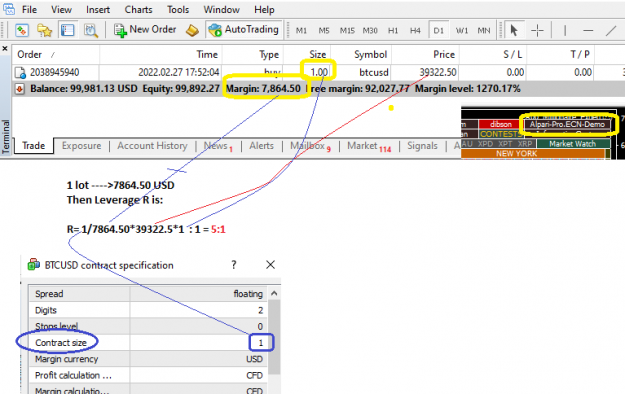Image resolution: width=625 pixels, height=394 pixels.
Task: Switch to the News tab
Action: pos(218,146)
